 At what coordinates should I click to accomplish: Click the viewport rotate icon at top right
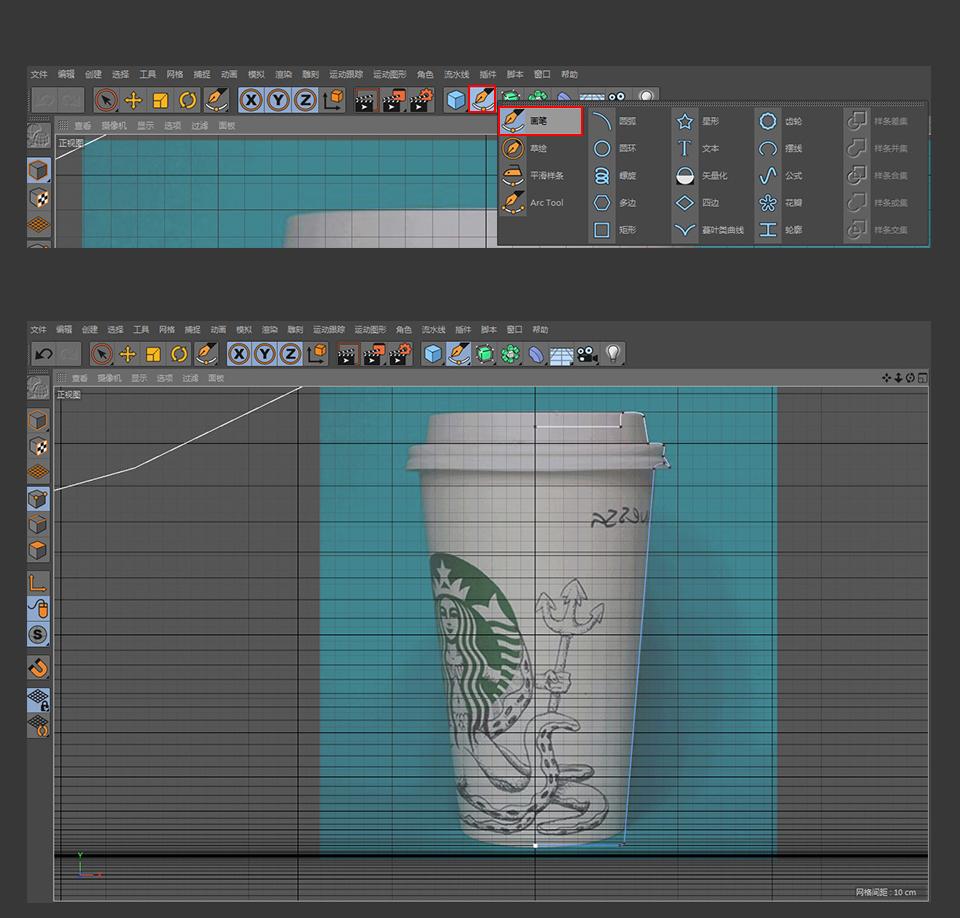[910, 378]
